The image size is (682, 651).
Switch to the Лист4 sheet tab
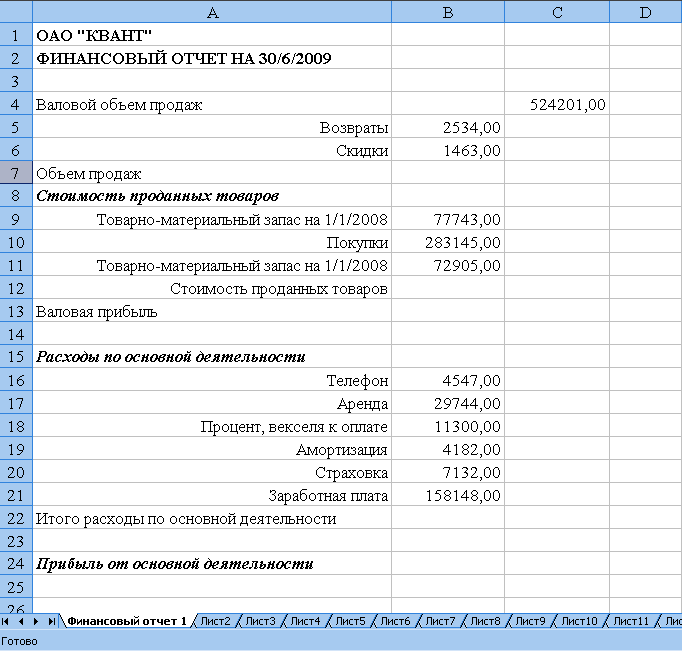pos(305,621)
